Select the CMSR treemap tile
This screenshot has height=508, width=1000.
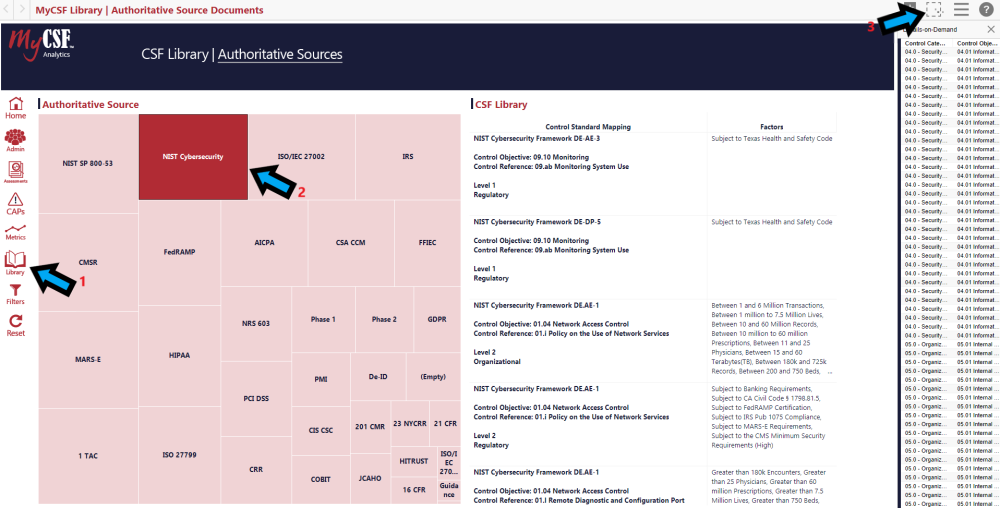click(88, 263)
